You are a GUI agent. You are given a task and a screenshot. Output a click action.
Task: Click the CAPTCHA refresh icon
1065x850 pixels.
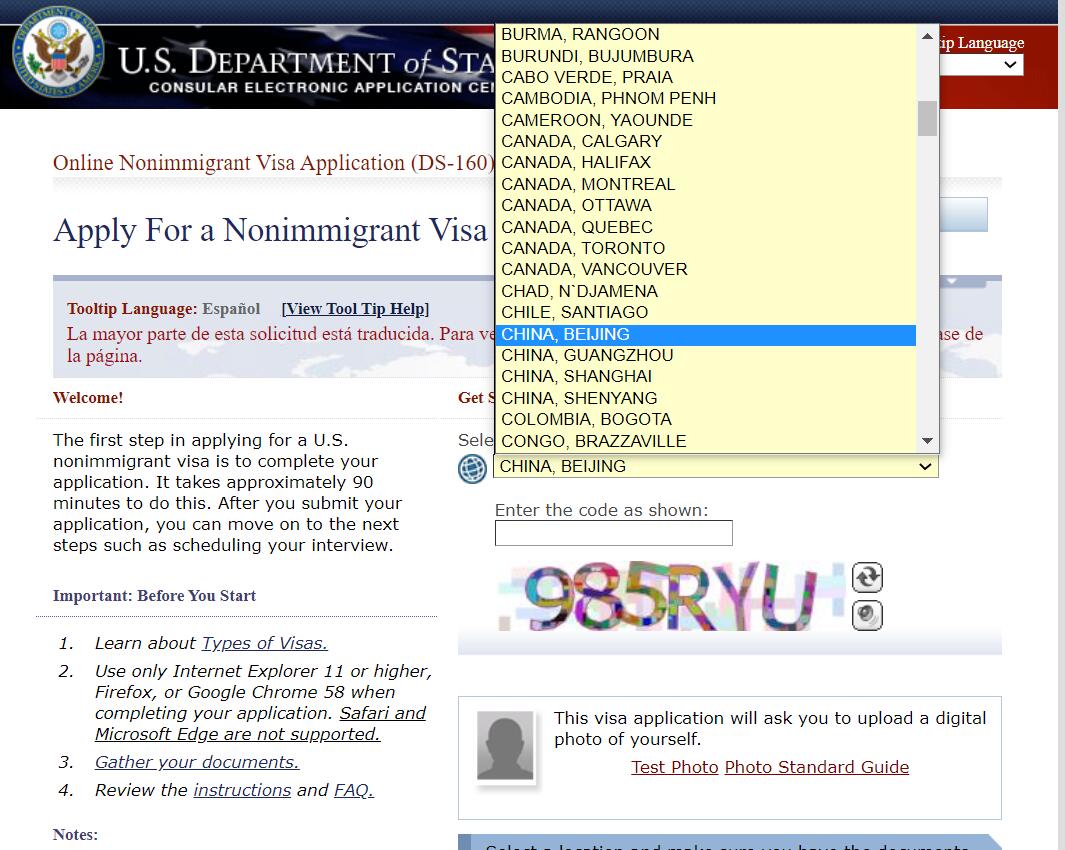pos(867,577)
